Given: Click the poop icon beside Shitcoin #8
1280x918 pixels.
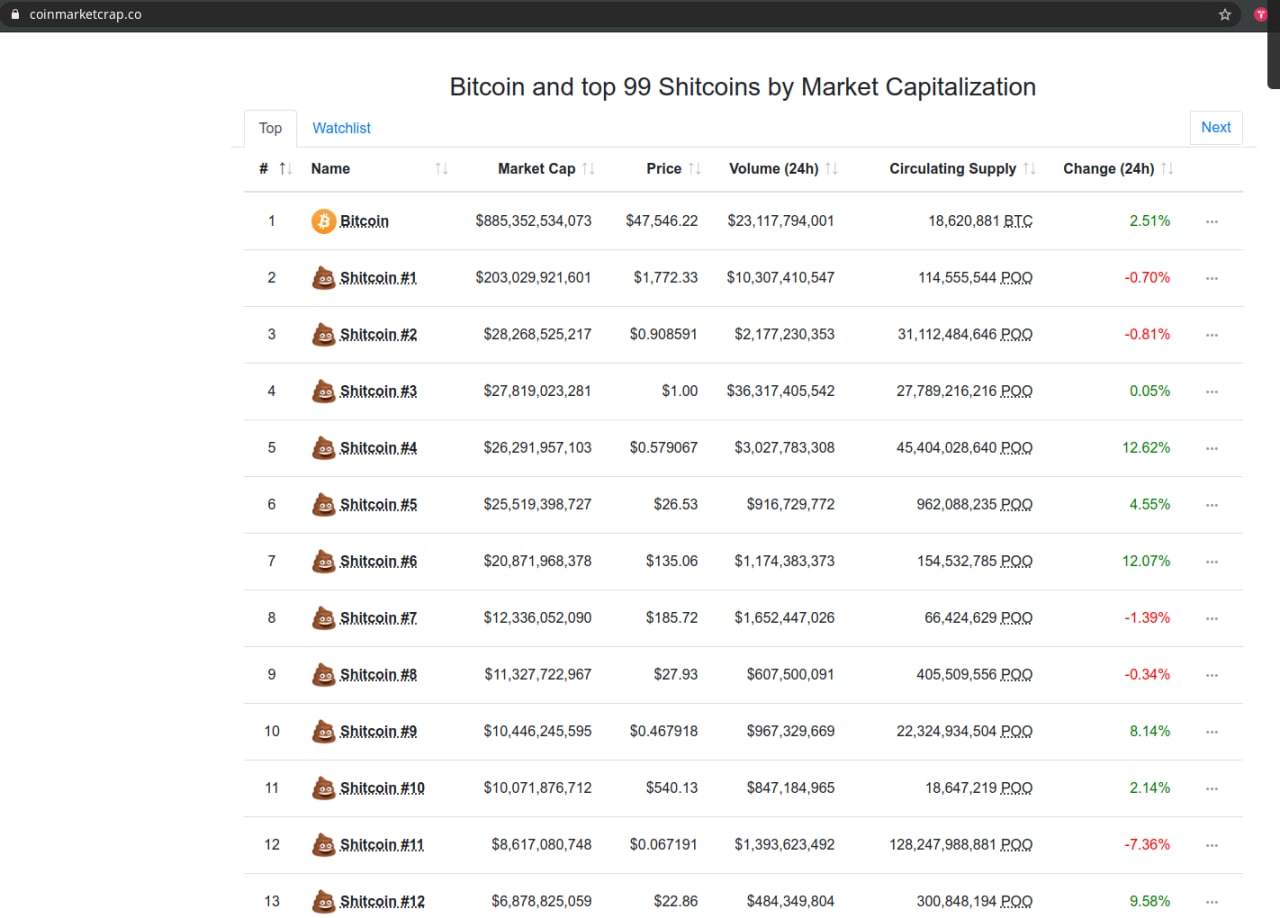Looking at the screenshot, I should [x=323, y=675].
